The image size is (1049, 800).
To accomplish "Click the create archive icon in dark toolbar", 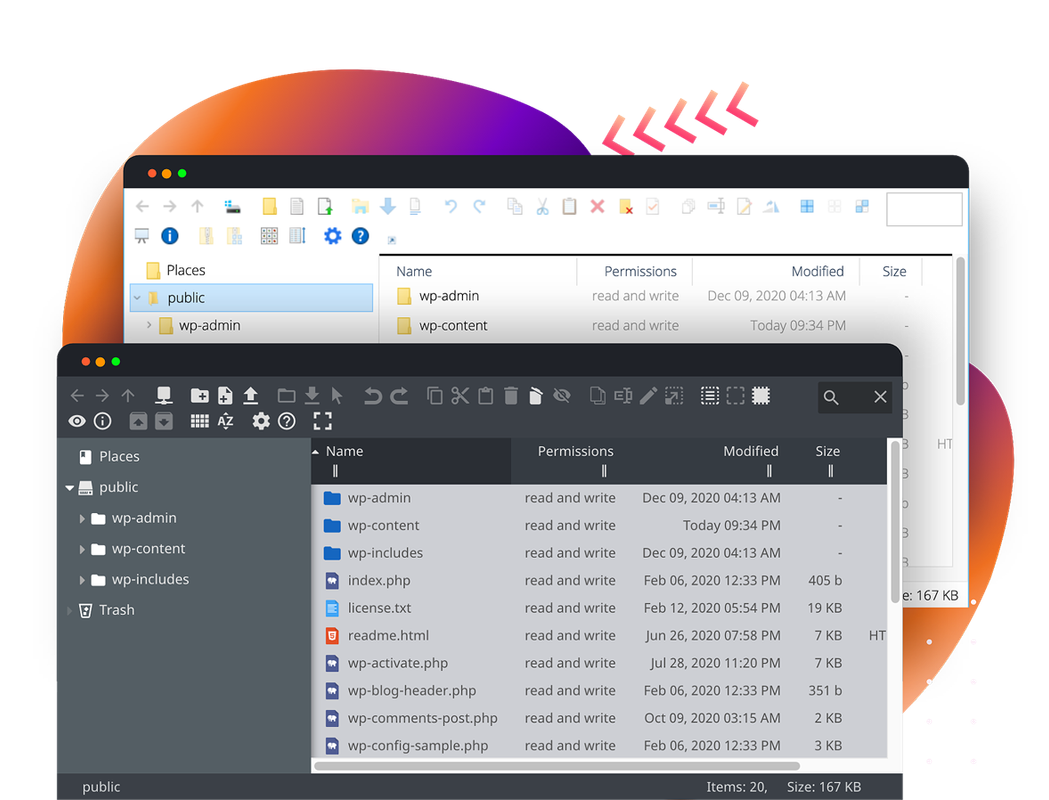I will point(164,421).
